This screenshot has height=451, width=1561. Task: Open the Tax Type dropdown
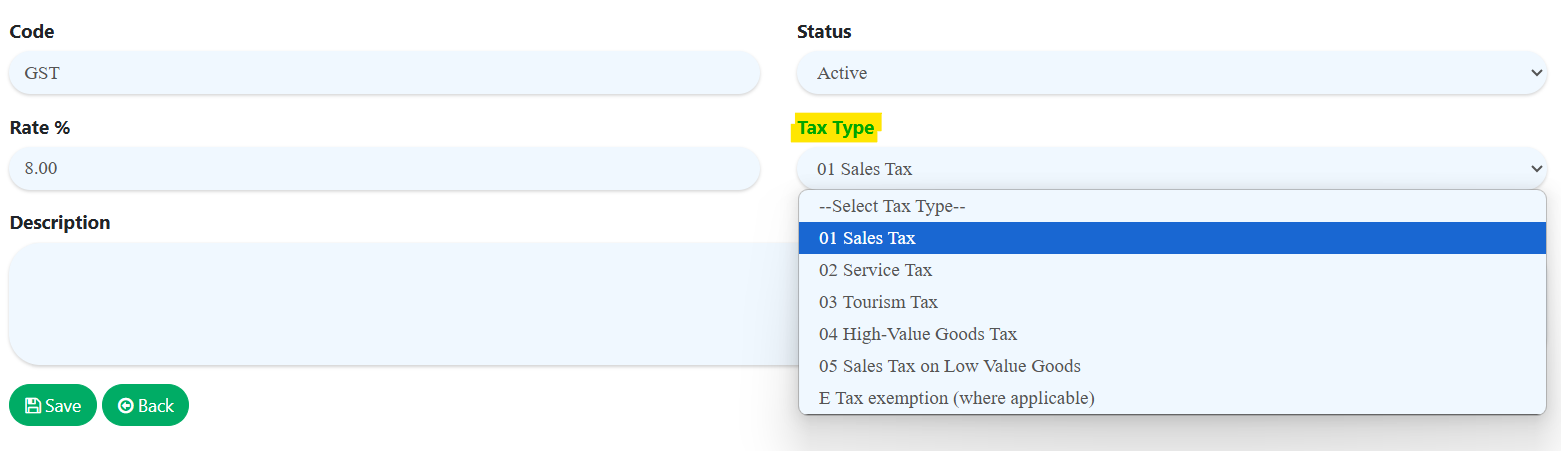click(x=1172, y=169)
